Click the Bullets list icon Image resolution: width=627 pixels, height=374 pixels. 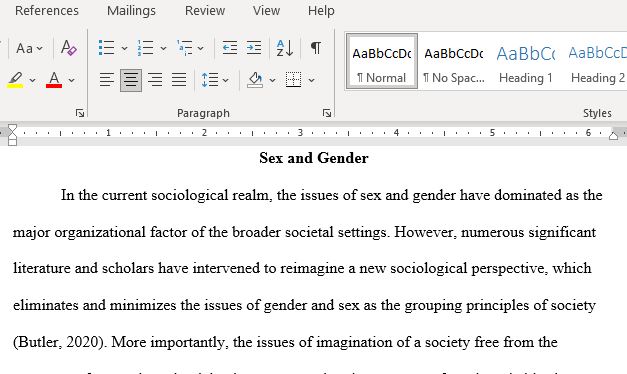click(106, 48)
